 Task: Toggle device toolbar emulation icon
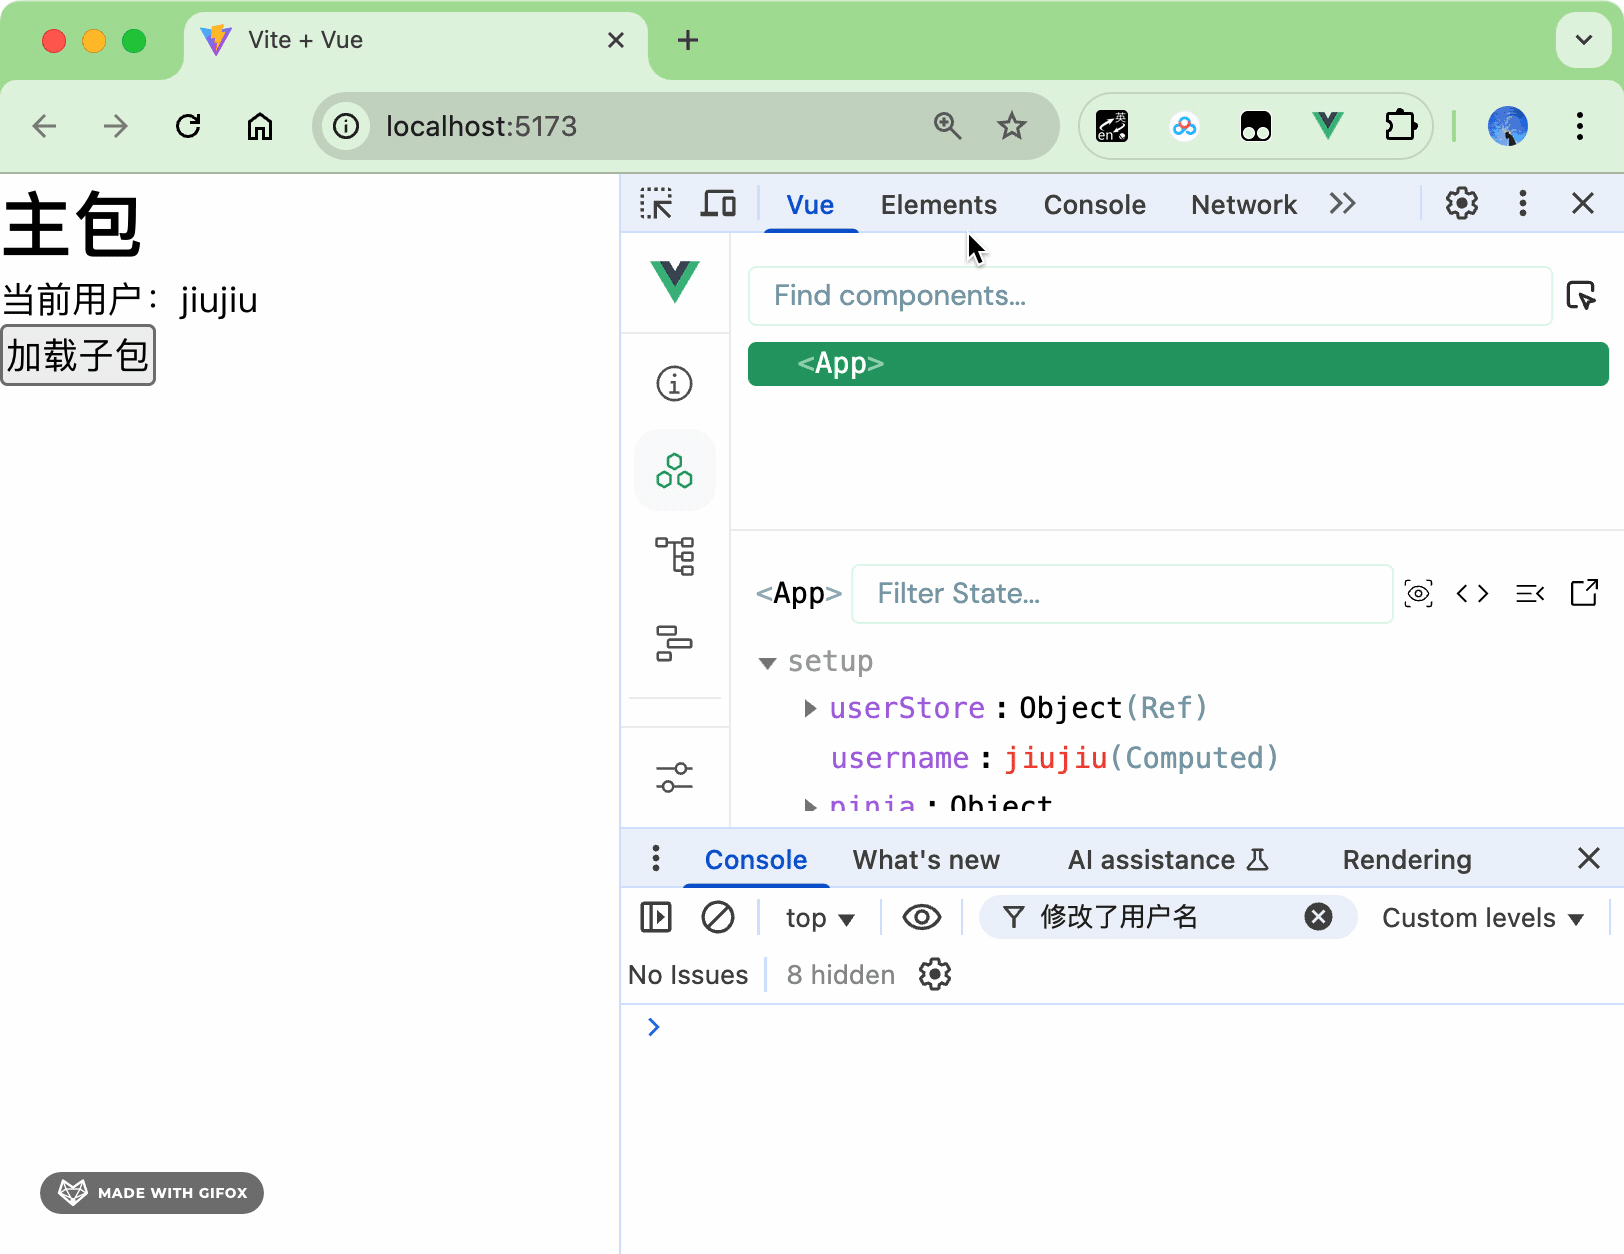click(x=718, y=204)
